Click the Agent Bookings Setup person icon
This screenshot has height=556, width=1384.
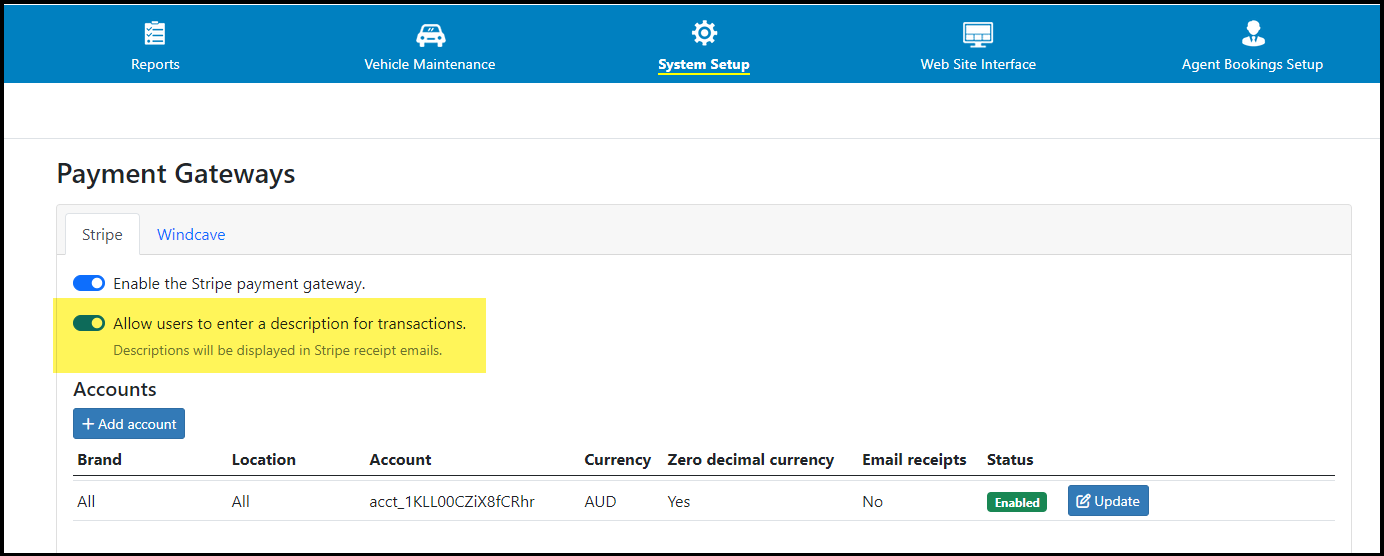[x=1252, y=33]
